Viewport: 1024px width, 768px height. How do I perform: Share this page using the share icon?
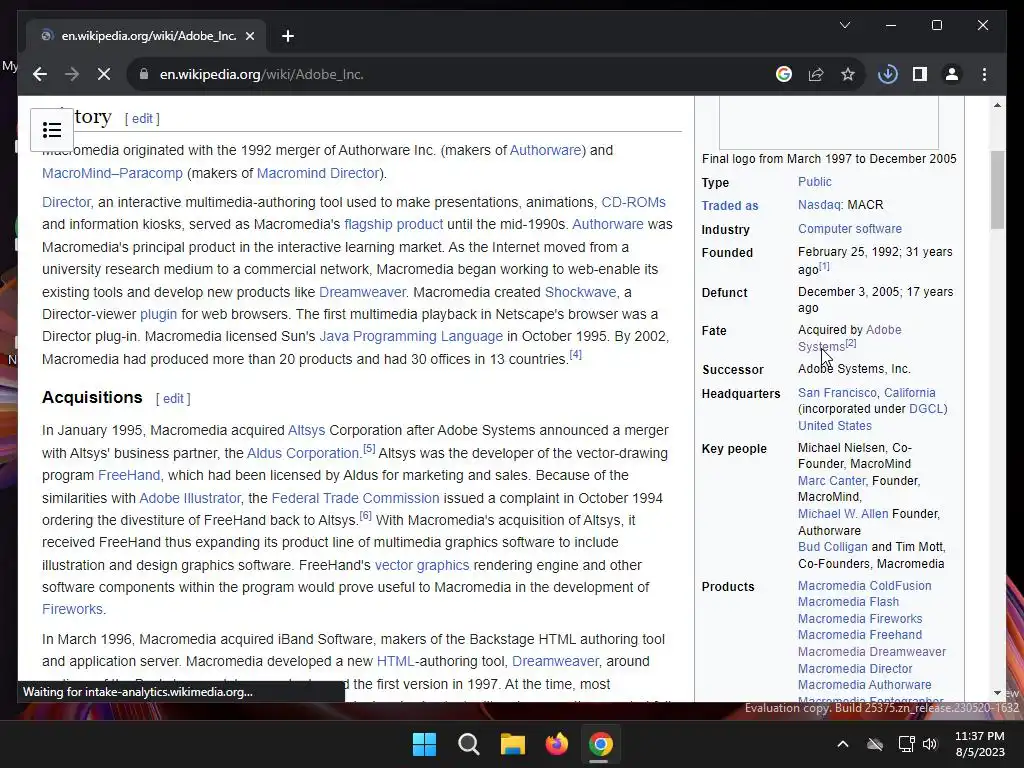tap(816, 74)
